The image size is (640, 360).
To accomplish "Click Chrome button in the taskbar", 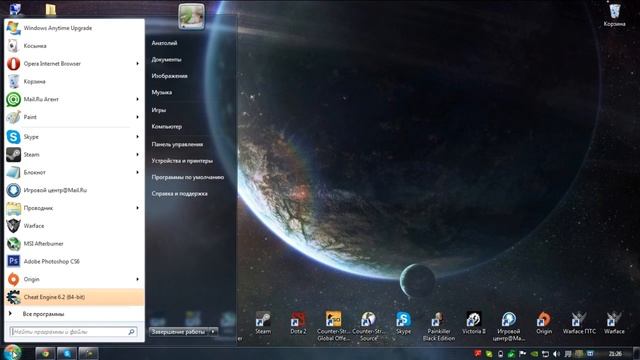I will (x=45, y=353).
